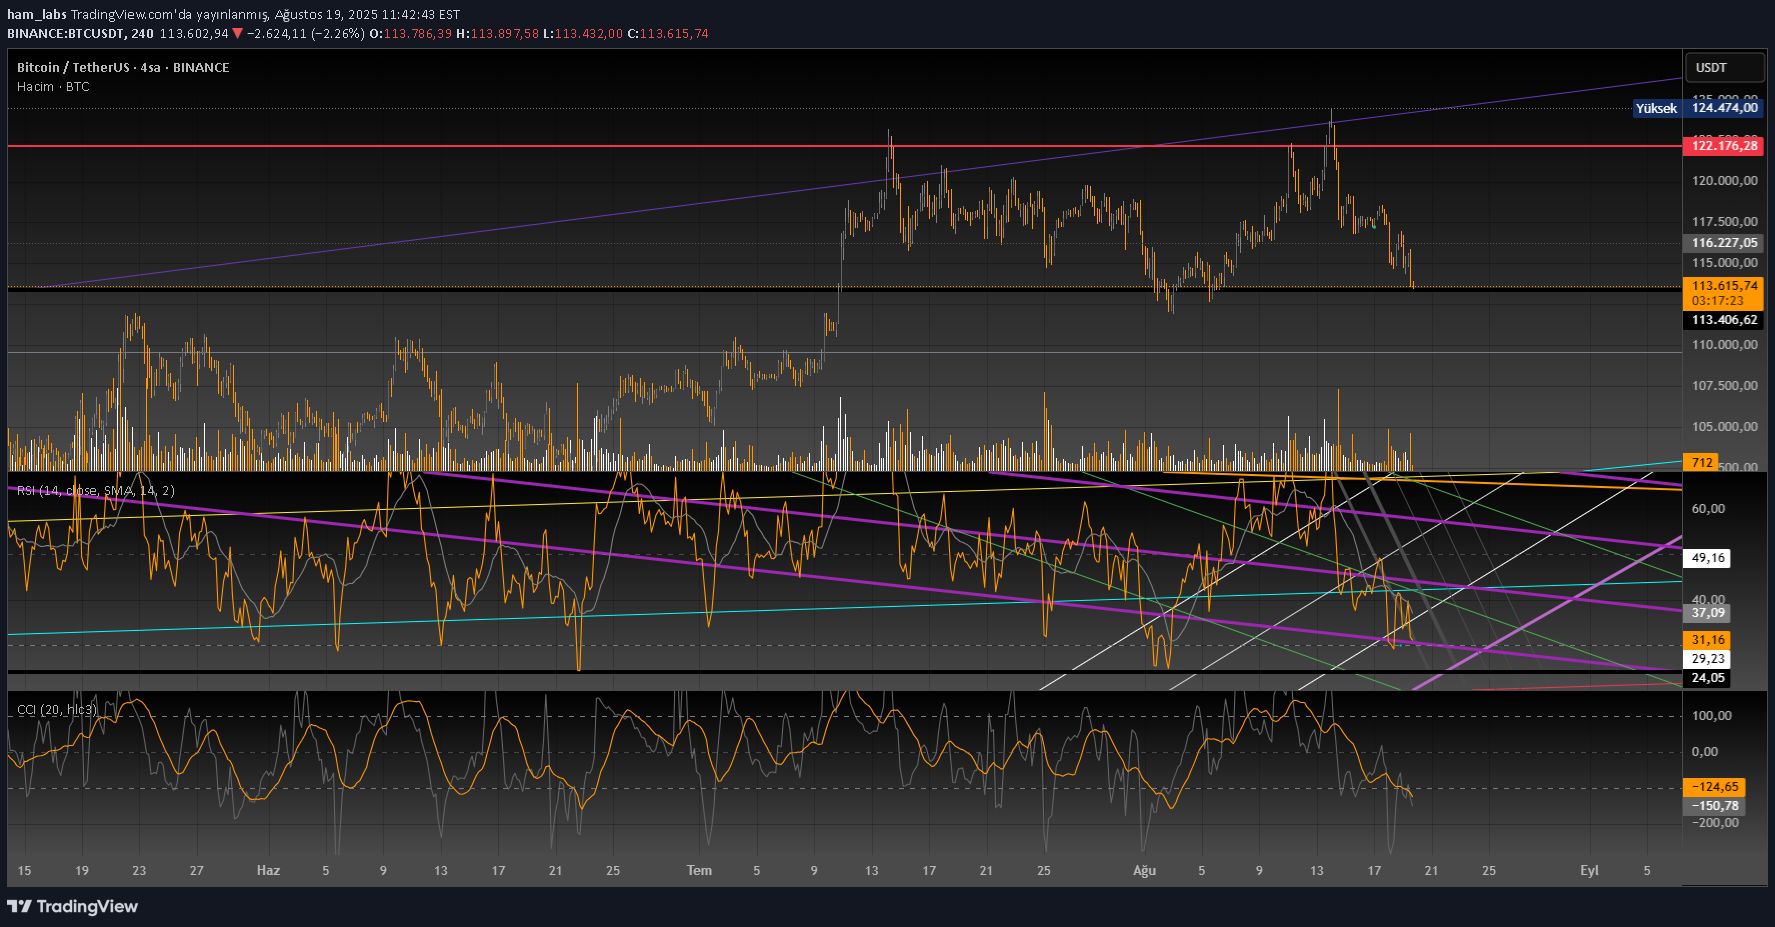1775x927 pixels.
Task: Click the TradingView logo at bottom left
Action: (72, 906)
